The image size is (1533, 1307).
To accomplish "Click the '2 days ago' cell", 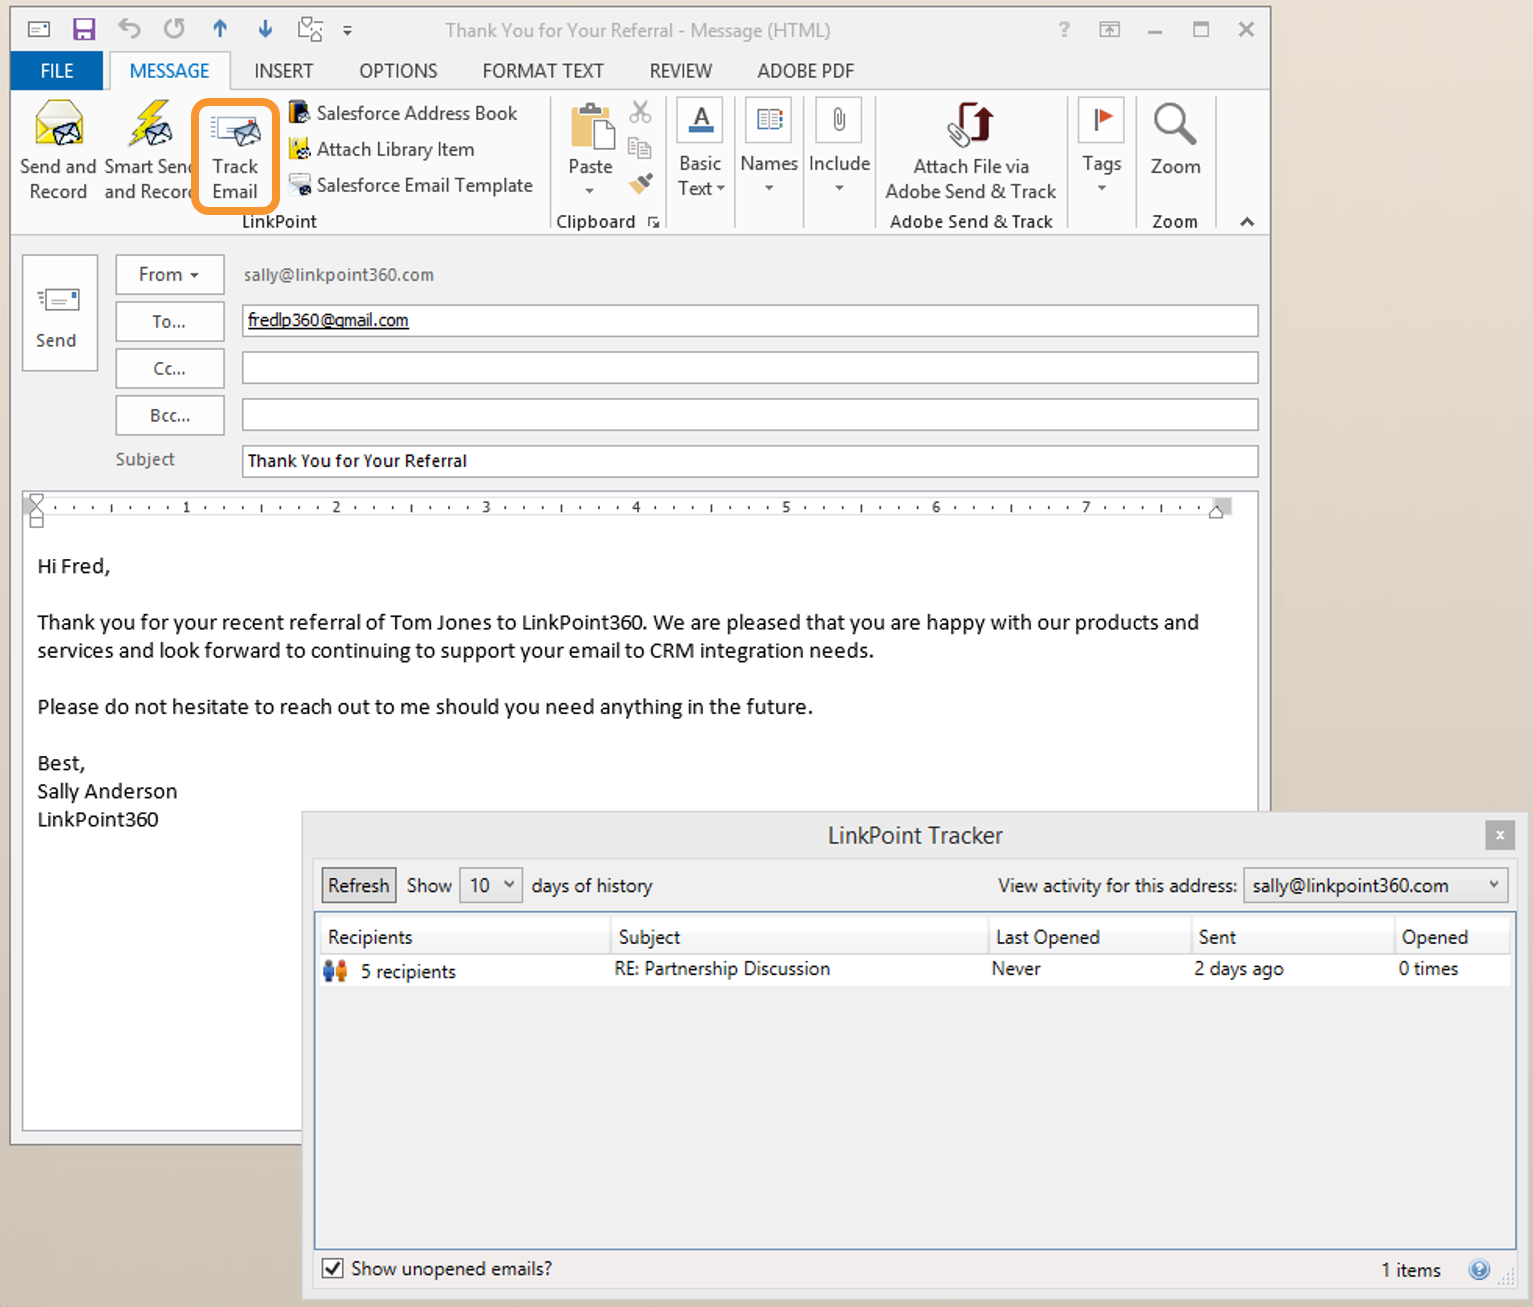I will point(1239,969).
